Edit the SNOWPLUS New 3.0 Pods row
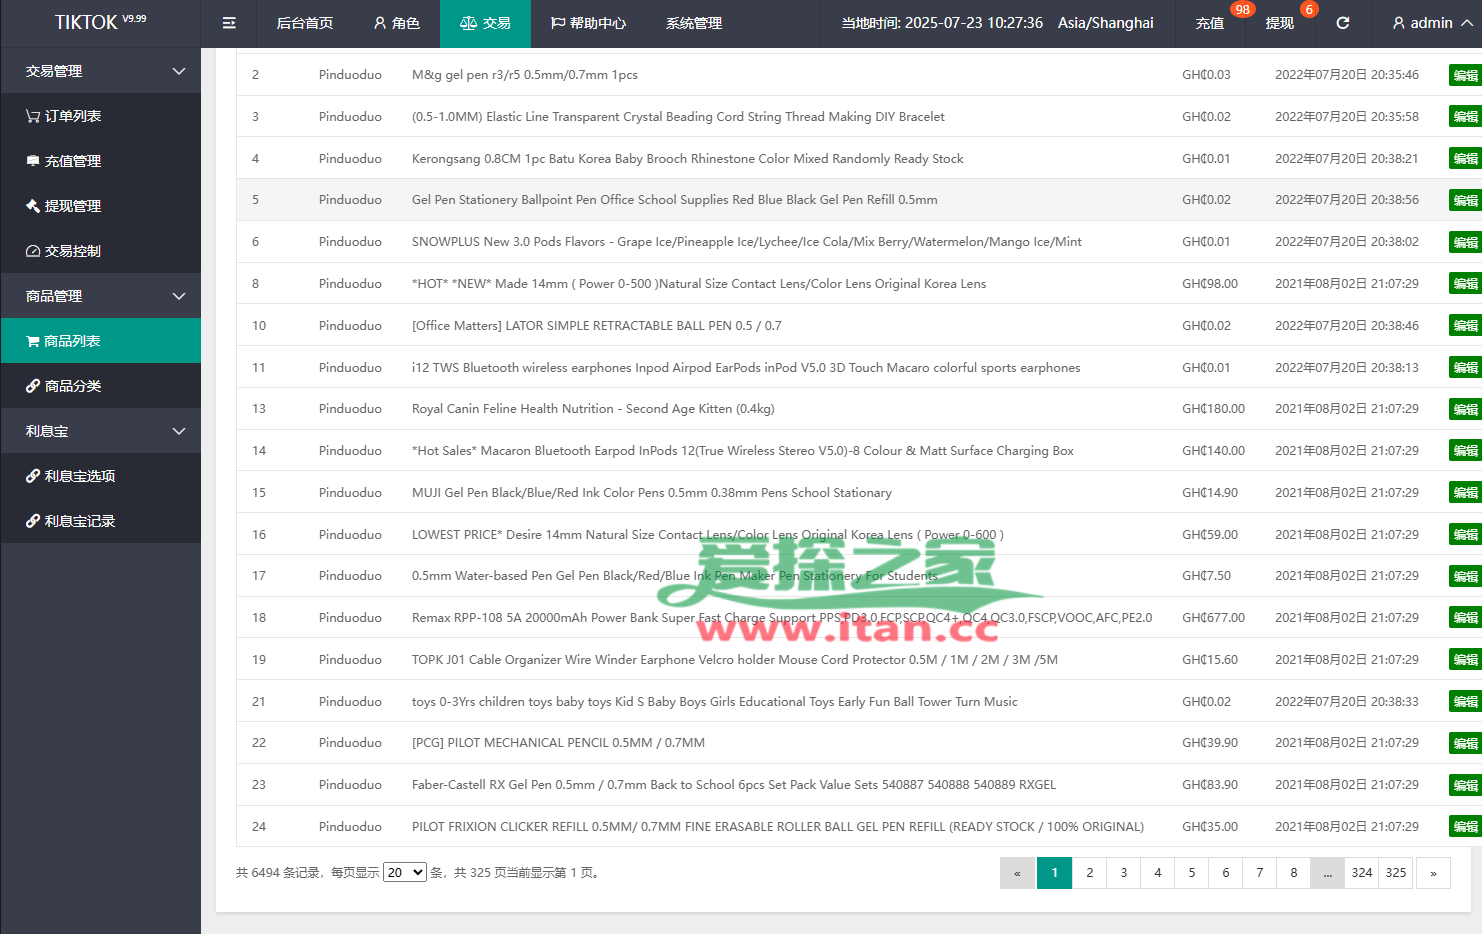The width and height of the screenshot is (1482, 934). [x=1465, y=242]
